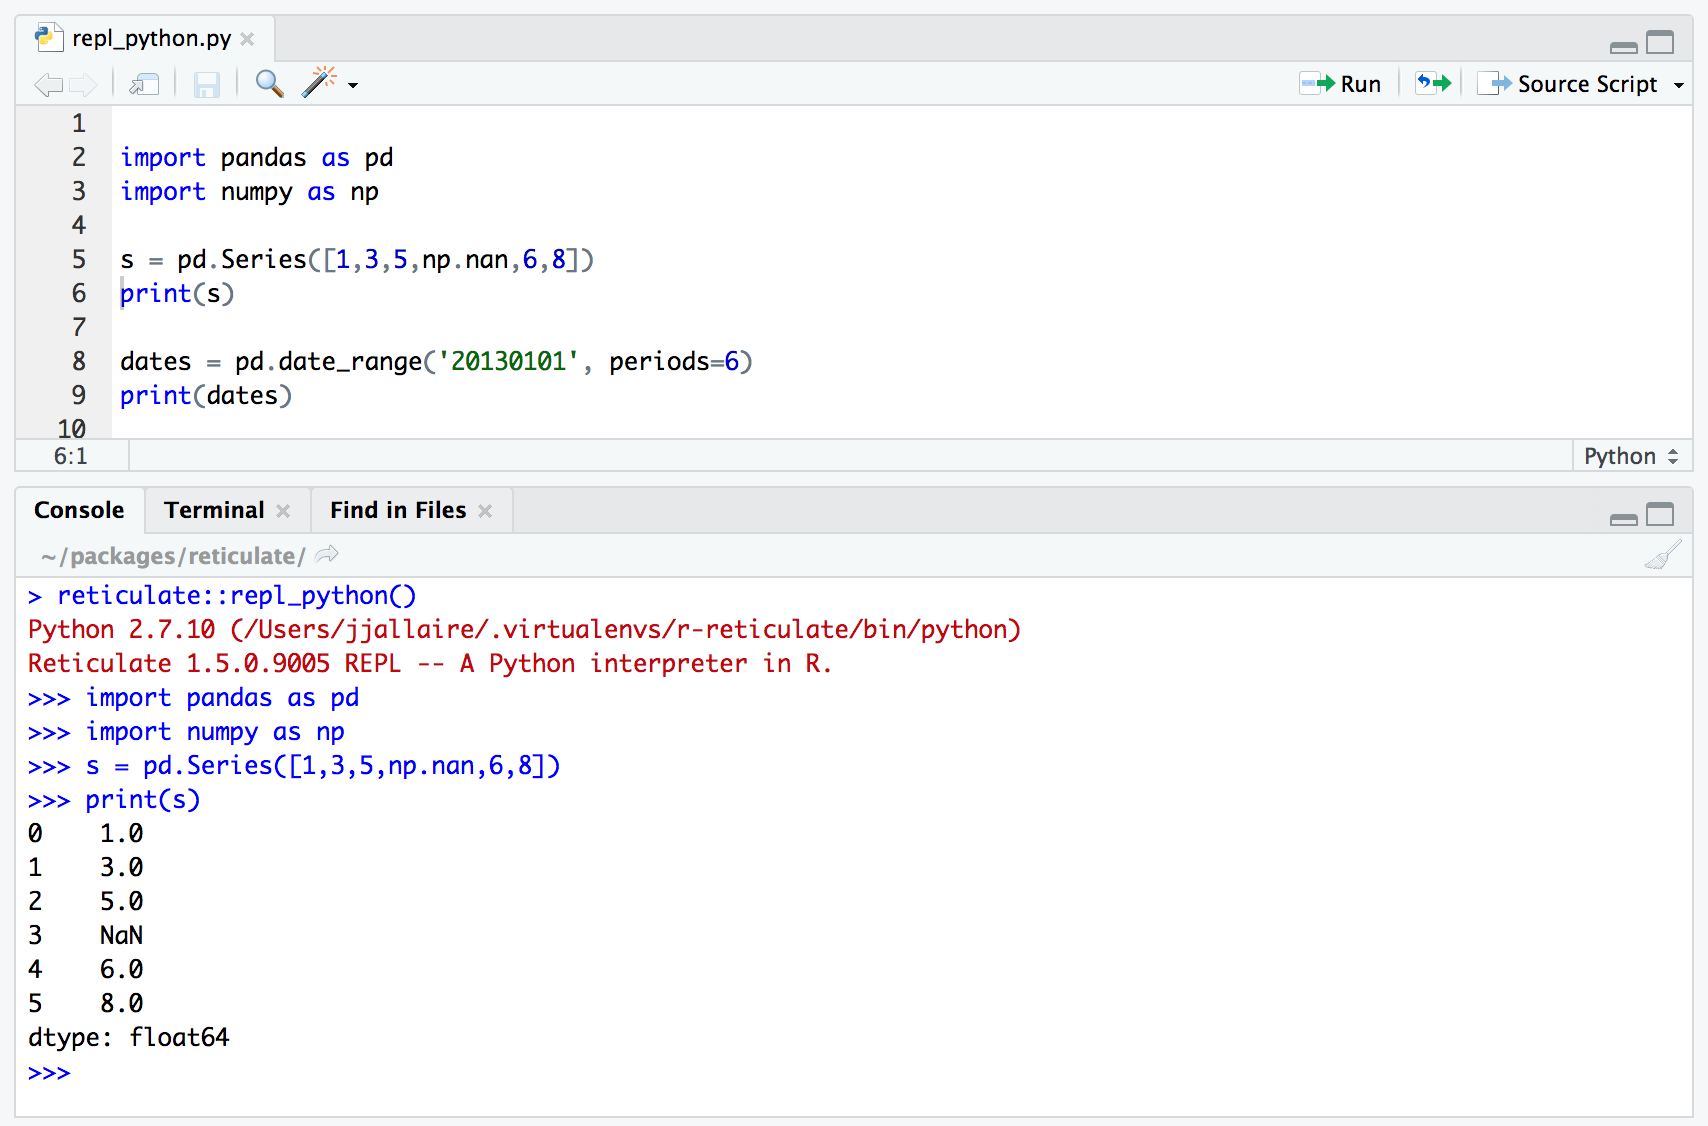Close the repl_python.py editor tab
This screenshot has width=1708, height=1126.
coord(247,39)
